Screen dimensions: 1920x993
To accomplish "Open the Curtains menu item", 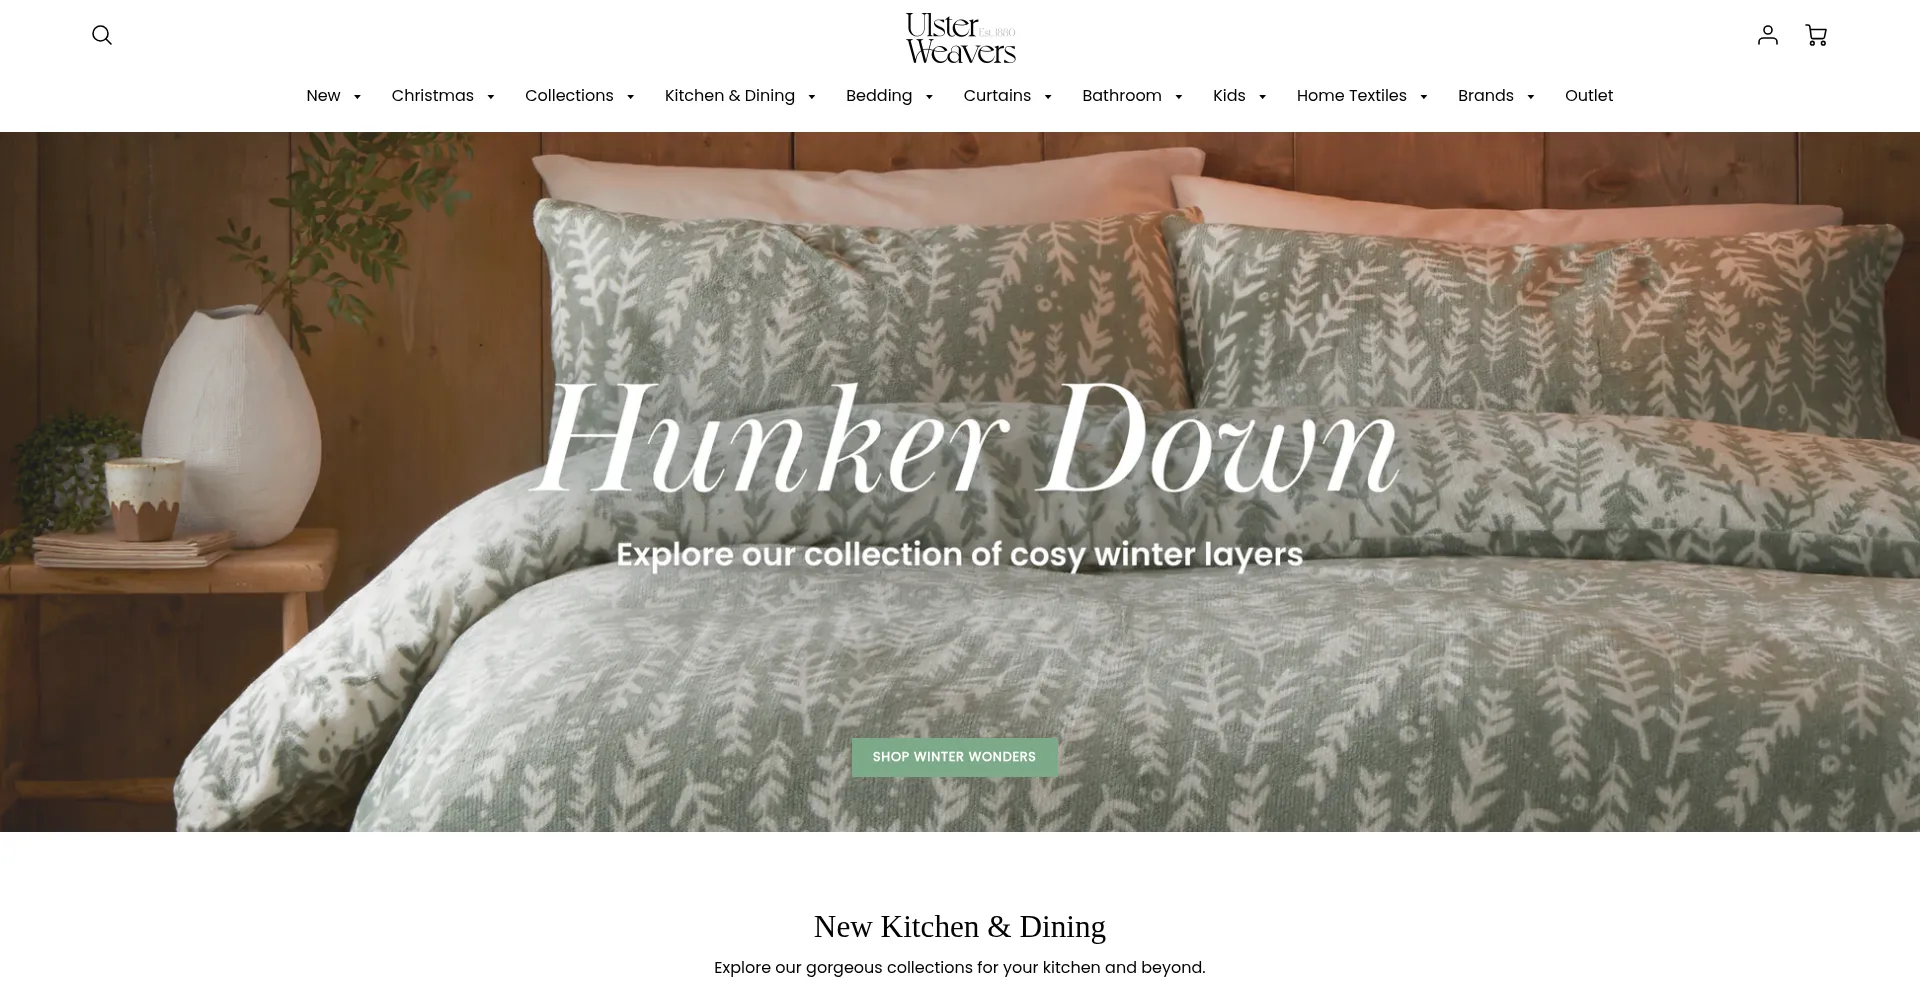I will click(x=997, y=96).
